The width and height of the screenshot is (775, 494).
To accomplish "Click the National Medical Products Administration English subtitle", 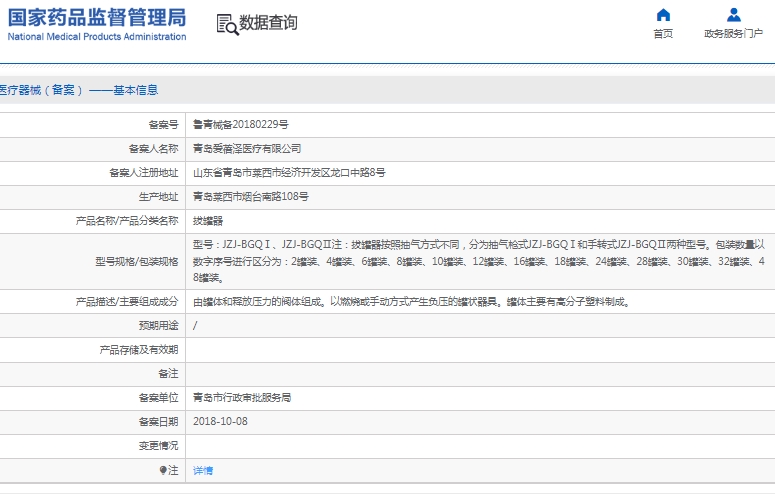I will point(97,37).
